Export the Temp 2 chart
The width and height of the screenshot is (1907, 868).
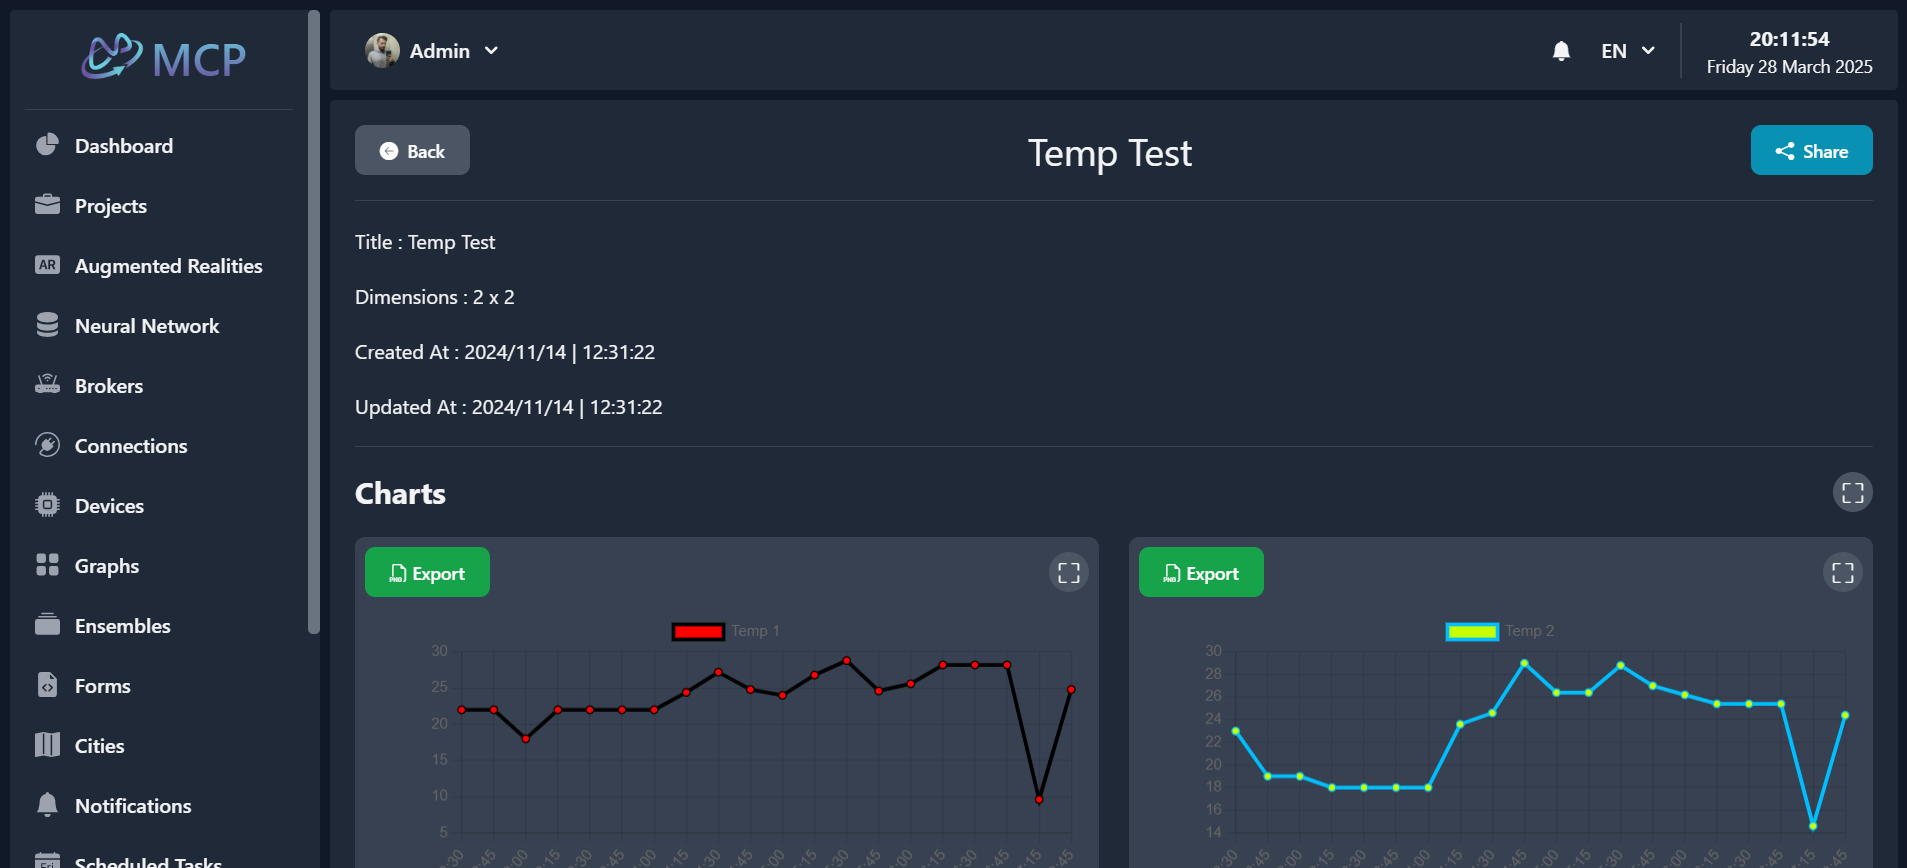tap(1201, 573)
